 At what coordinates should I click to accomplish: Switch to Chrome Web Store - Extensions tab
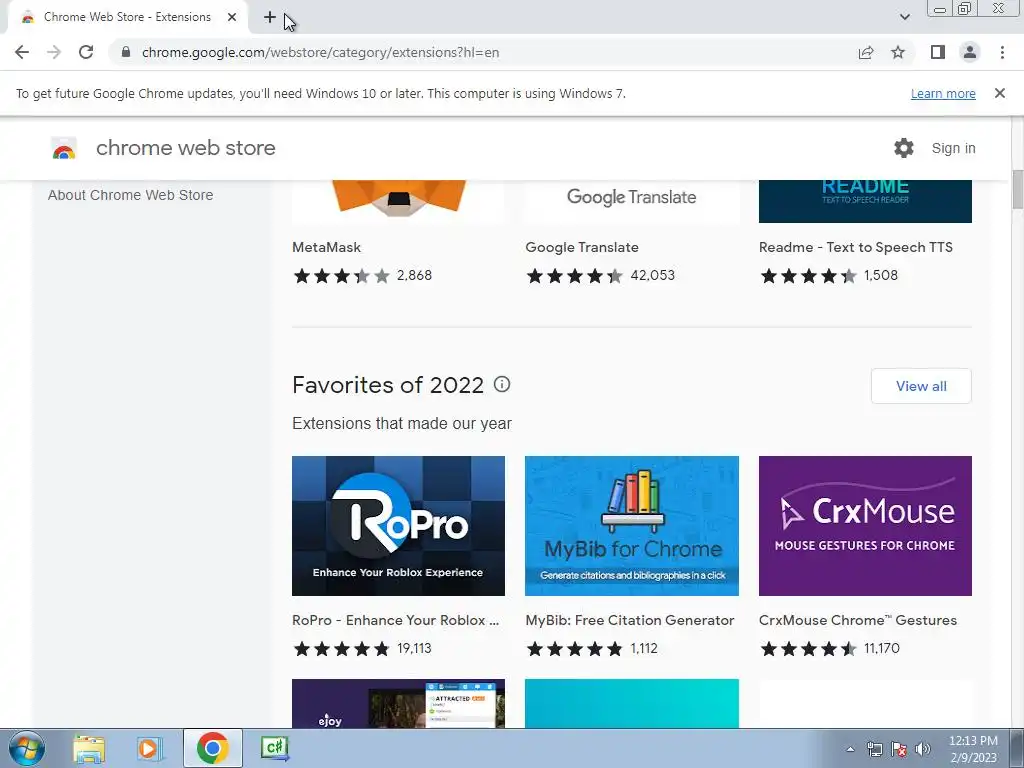127,17
